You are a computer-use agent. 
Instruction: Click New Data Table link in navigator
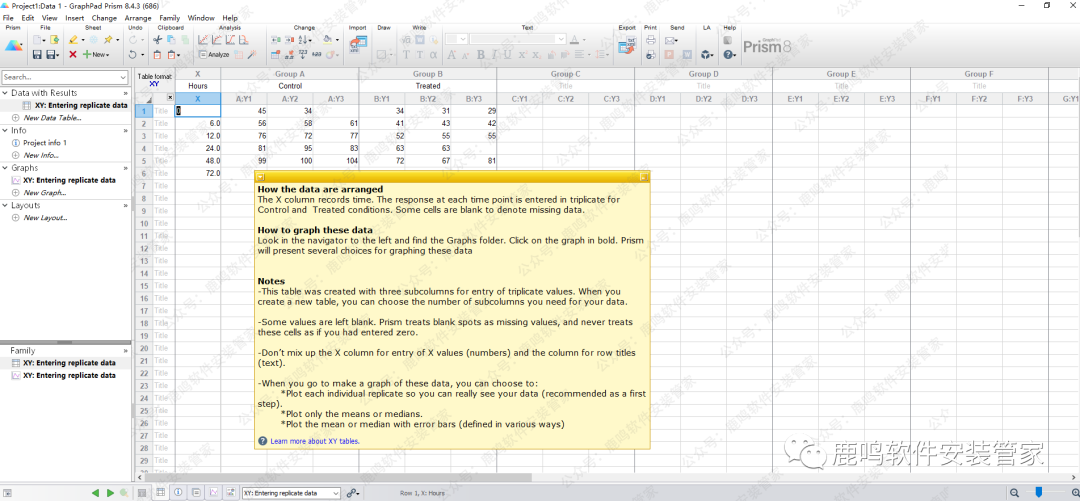(x=52, y=118)
